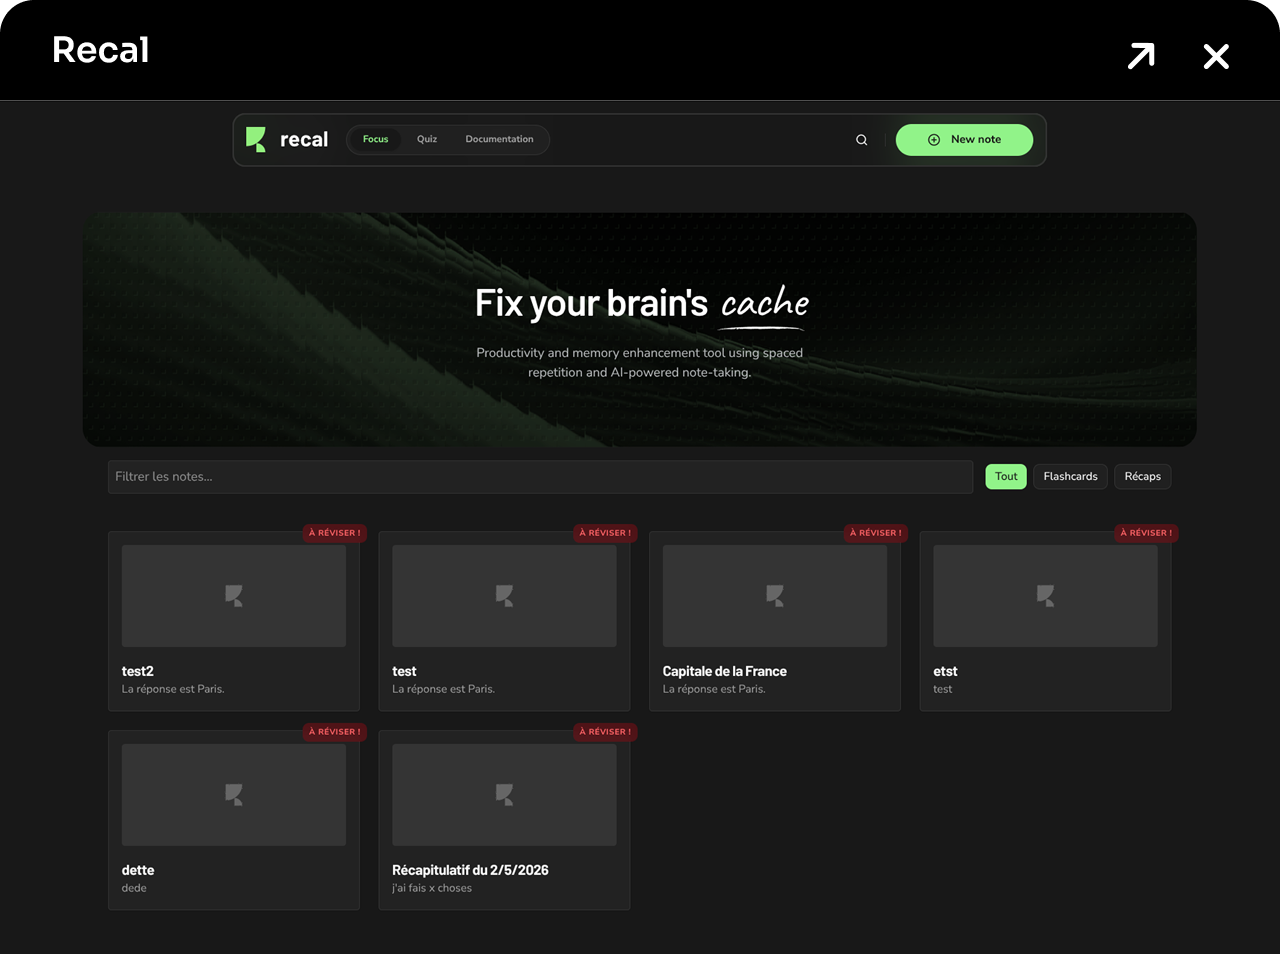Filter notes by Récaps
Image resolution: width=1280 pixels, height=954 pixels.
click(1142, 477)
